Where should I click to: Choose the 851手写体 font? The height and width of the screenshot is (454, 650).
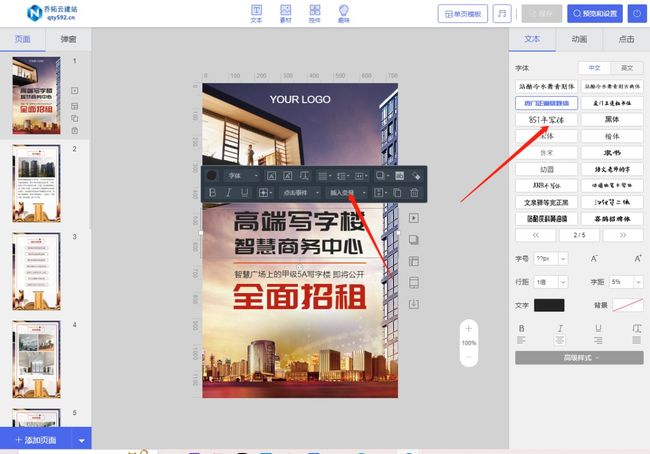click(546, 120)
